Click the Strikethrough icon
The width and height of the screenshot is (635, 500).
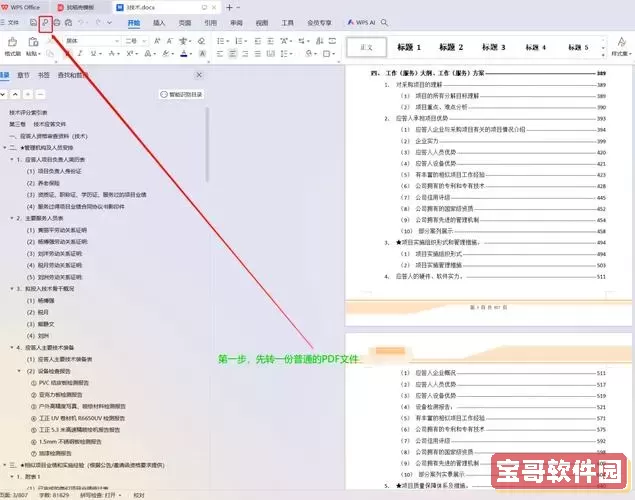click(111, 53)
